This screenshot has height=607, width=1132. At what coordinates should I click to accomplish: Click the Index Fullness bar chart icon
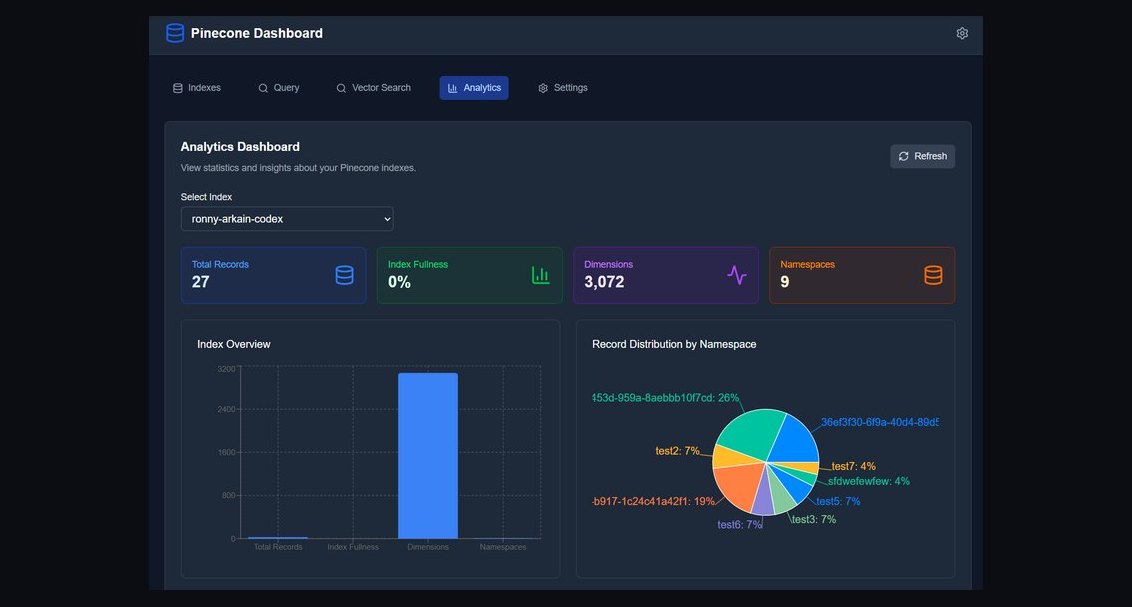[541, 275]
